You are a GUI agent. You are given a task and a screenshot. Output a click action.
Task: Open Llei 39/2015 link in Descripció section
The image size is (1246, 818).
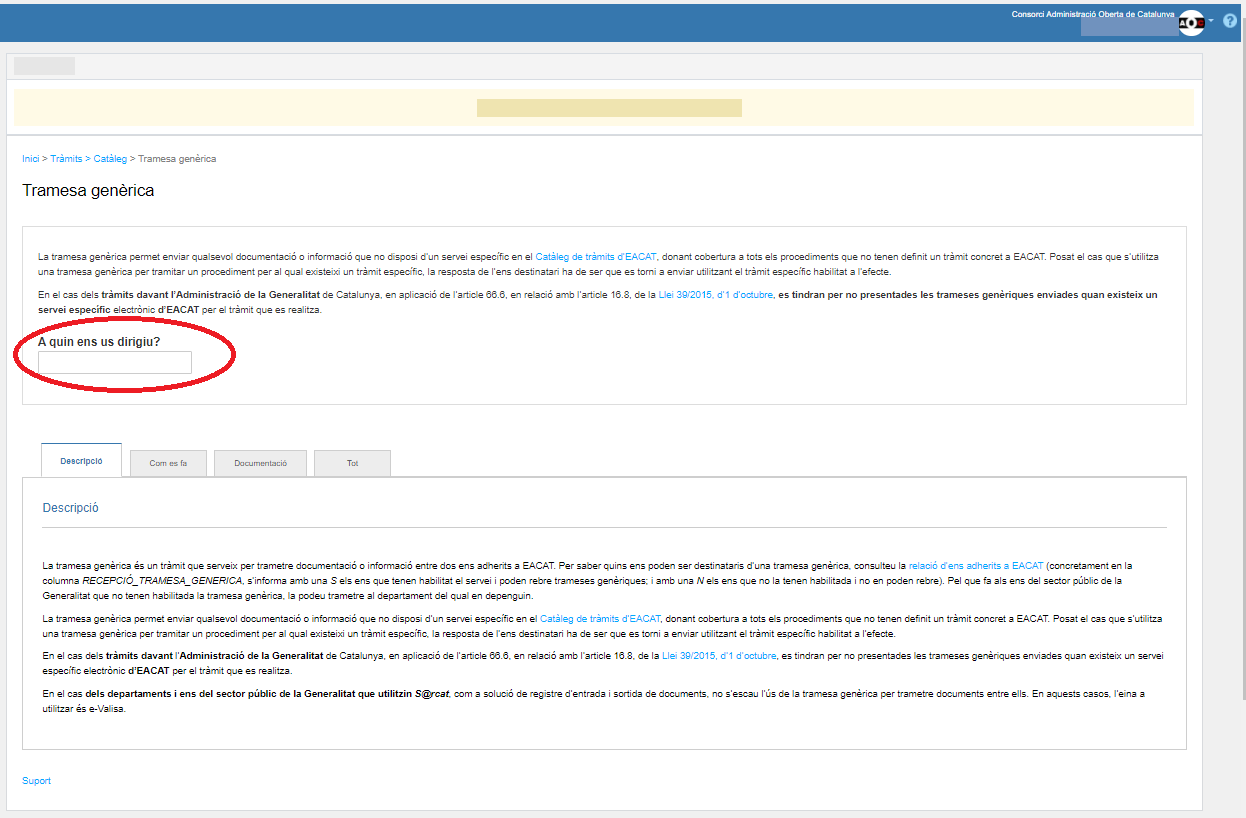(719, 657)
